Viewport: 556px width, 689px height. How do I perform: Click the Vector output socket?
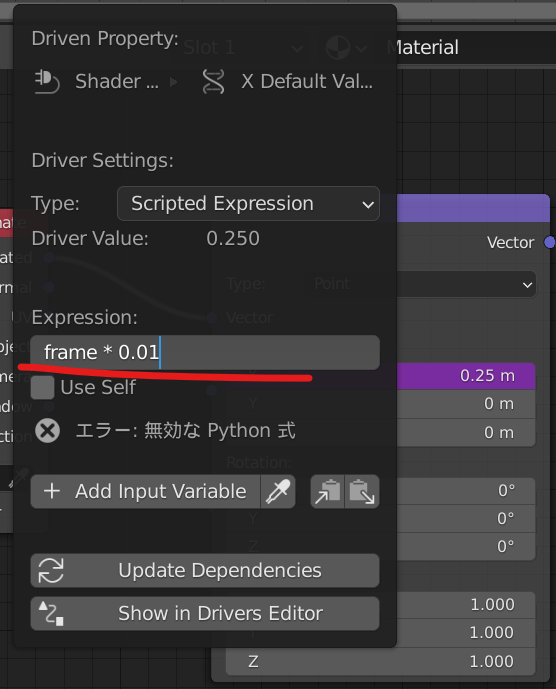(x=549, y=243)
